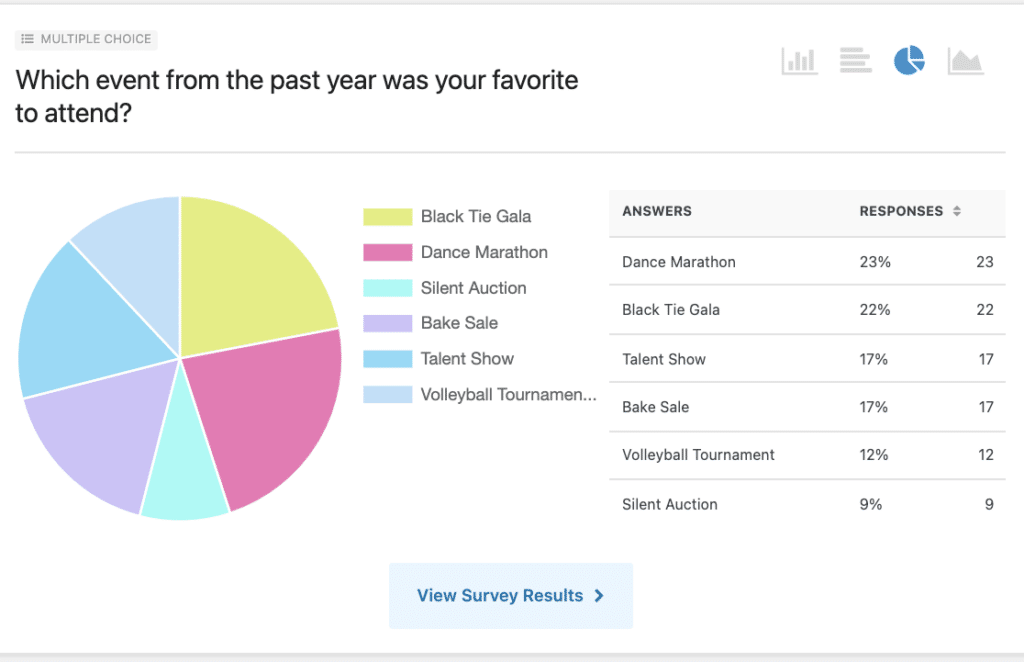Click the Bake Sale purple legend swatch

tap(387, 324)
